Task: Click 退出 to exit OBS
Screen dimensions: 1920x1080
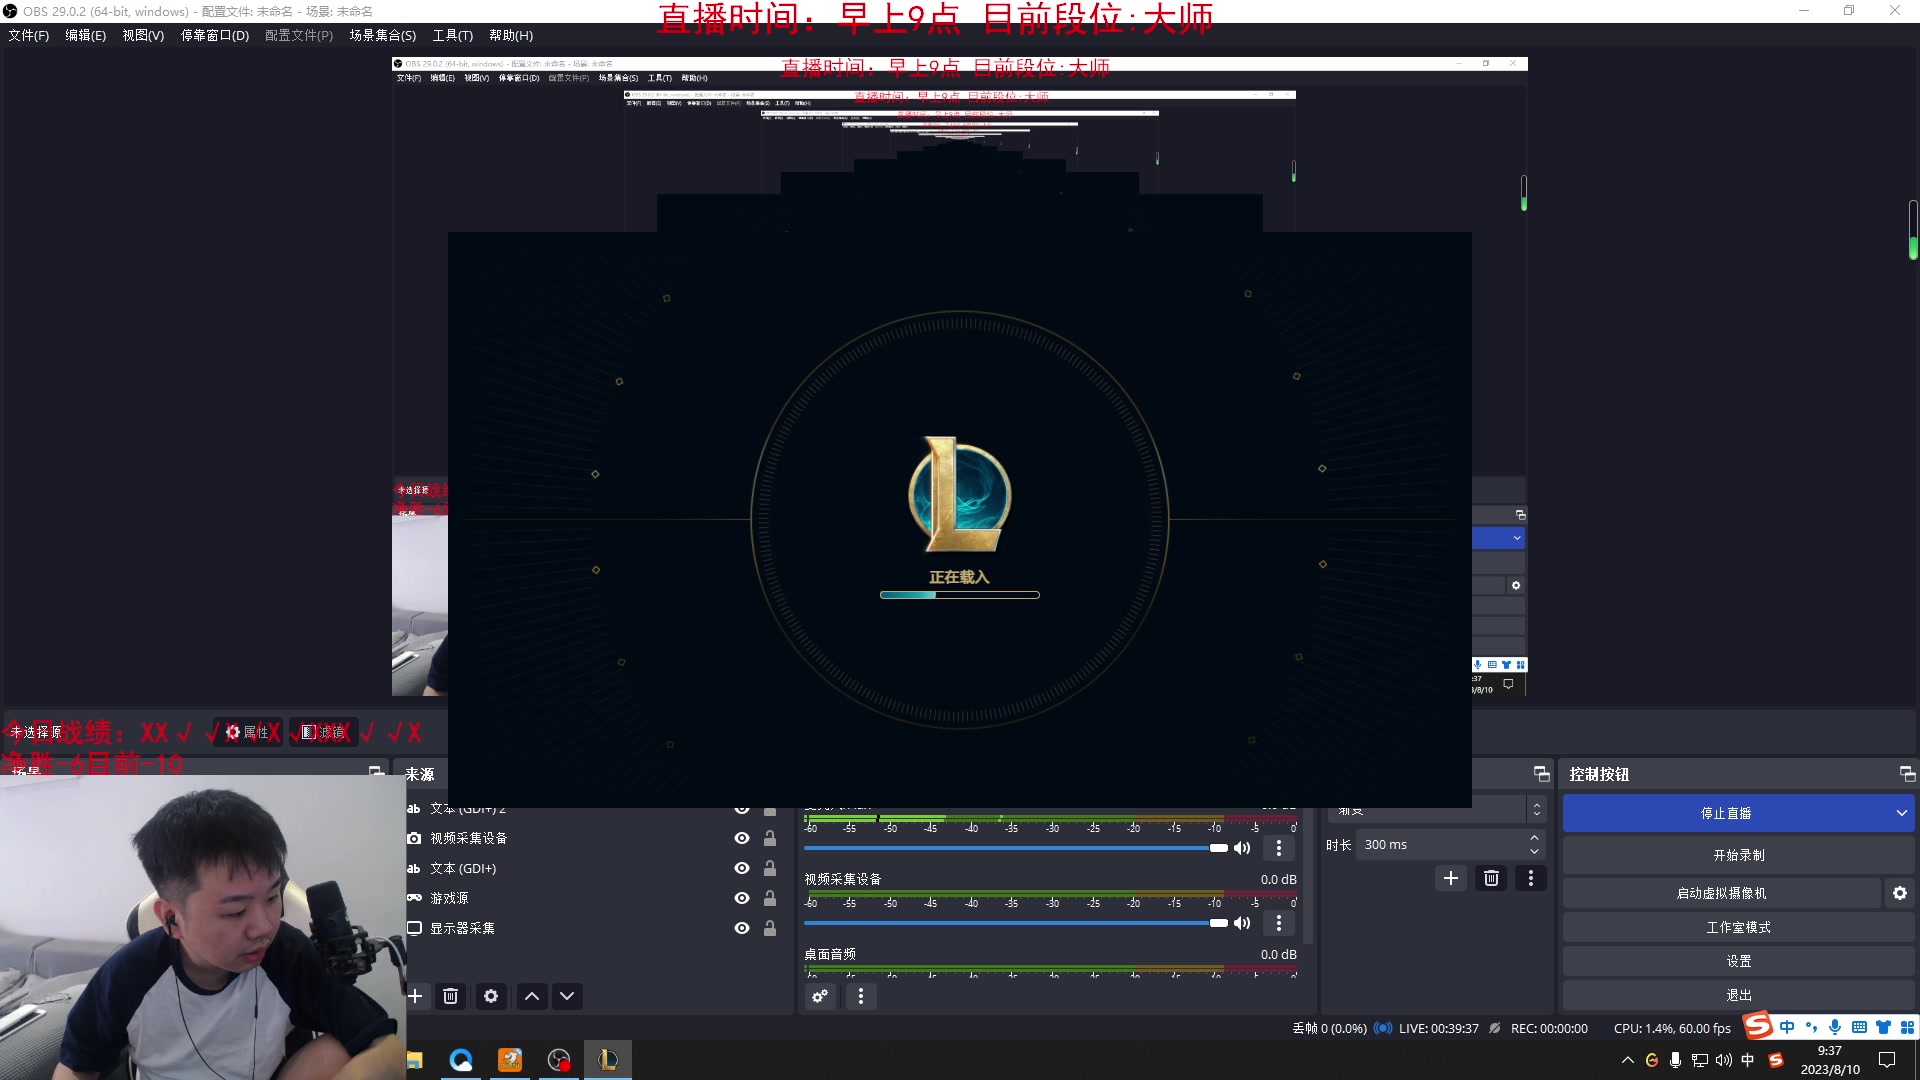Action: 1739,995
